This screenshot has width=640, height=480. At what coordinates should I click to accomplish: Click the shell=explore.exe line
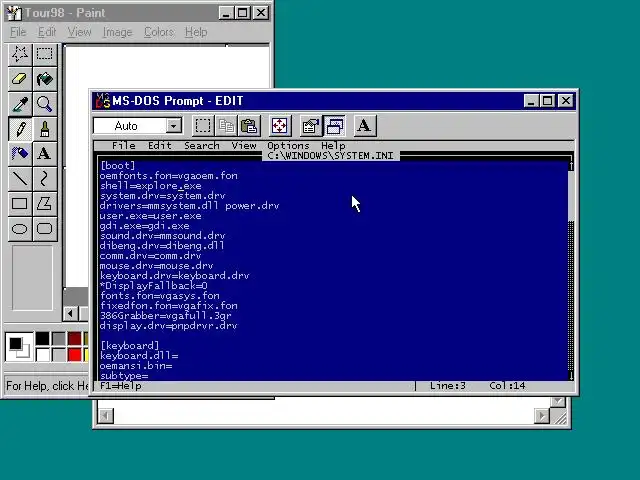point(151,186)
